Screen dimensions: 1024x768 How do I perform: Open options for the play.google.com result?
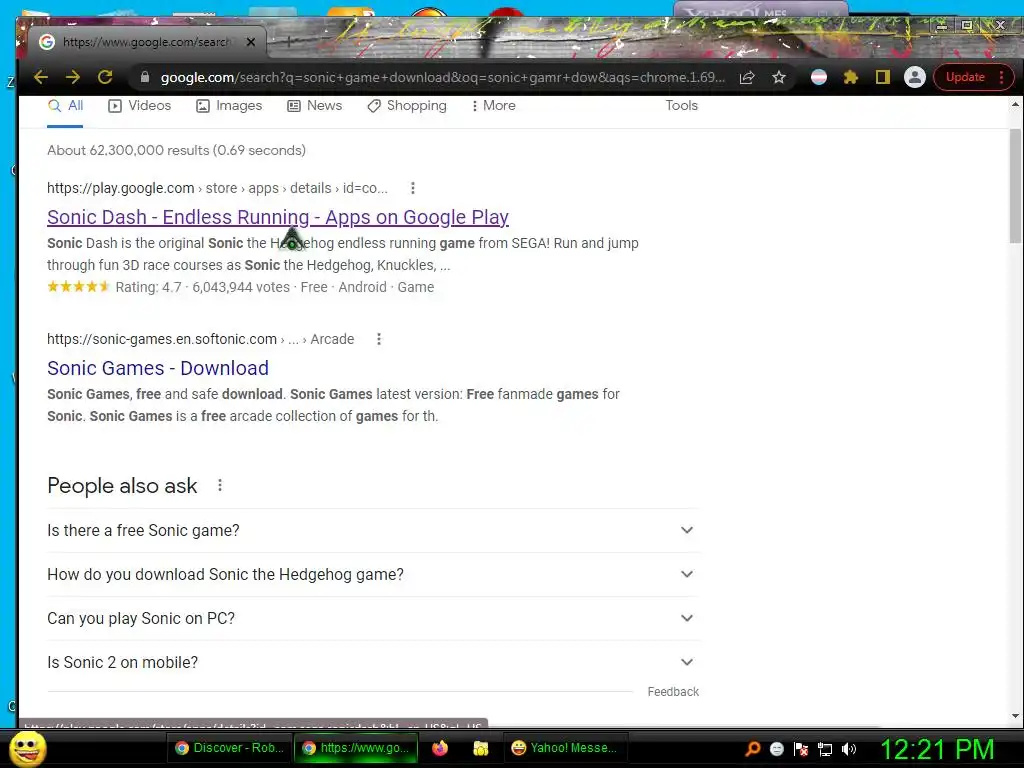click(x=413, y=188)
